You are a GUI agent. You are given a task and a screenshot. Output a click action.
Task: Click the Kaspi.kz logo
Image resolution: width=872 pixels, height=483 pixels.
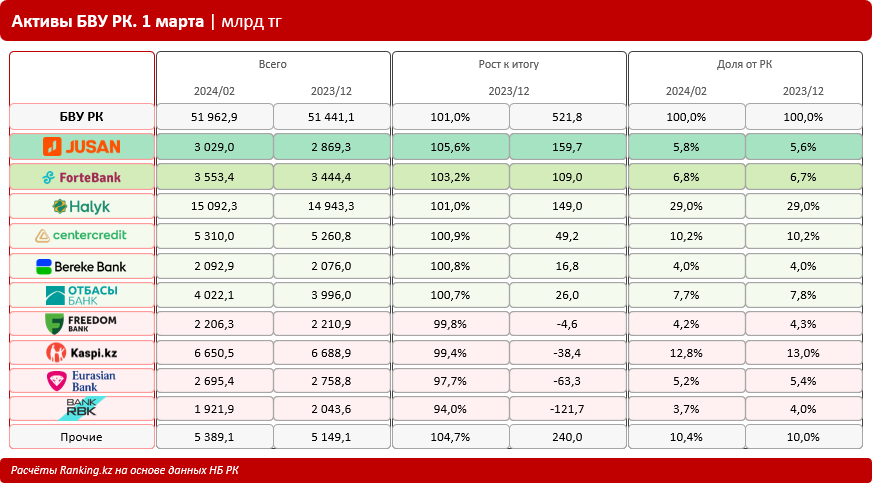click(82, 353)
